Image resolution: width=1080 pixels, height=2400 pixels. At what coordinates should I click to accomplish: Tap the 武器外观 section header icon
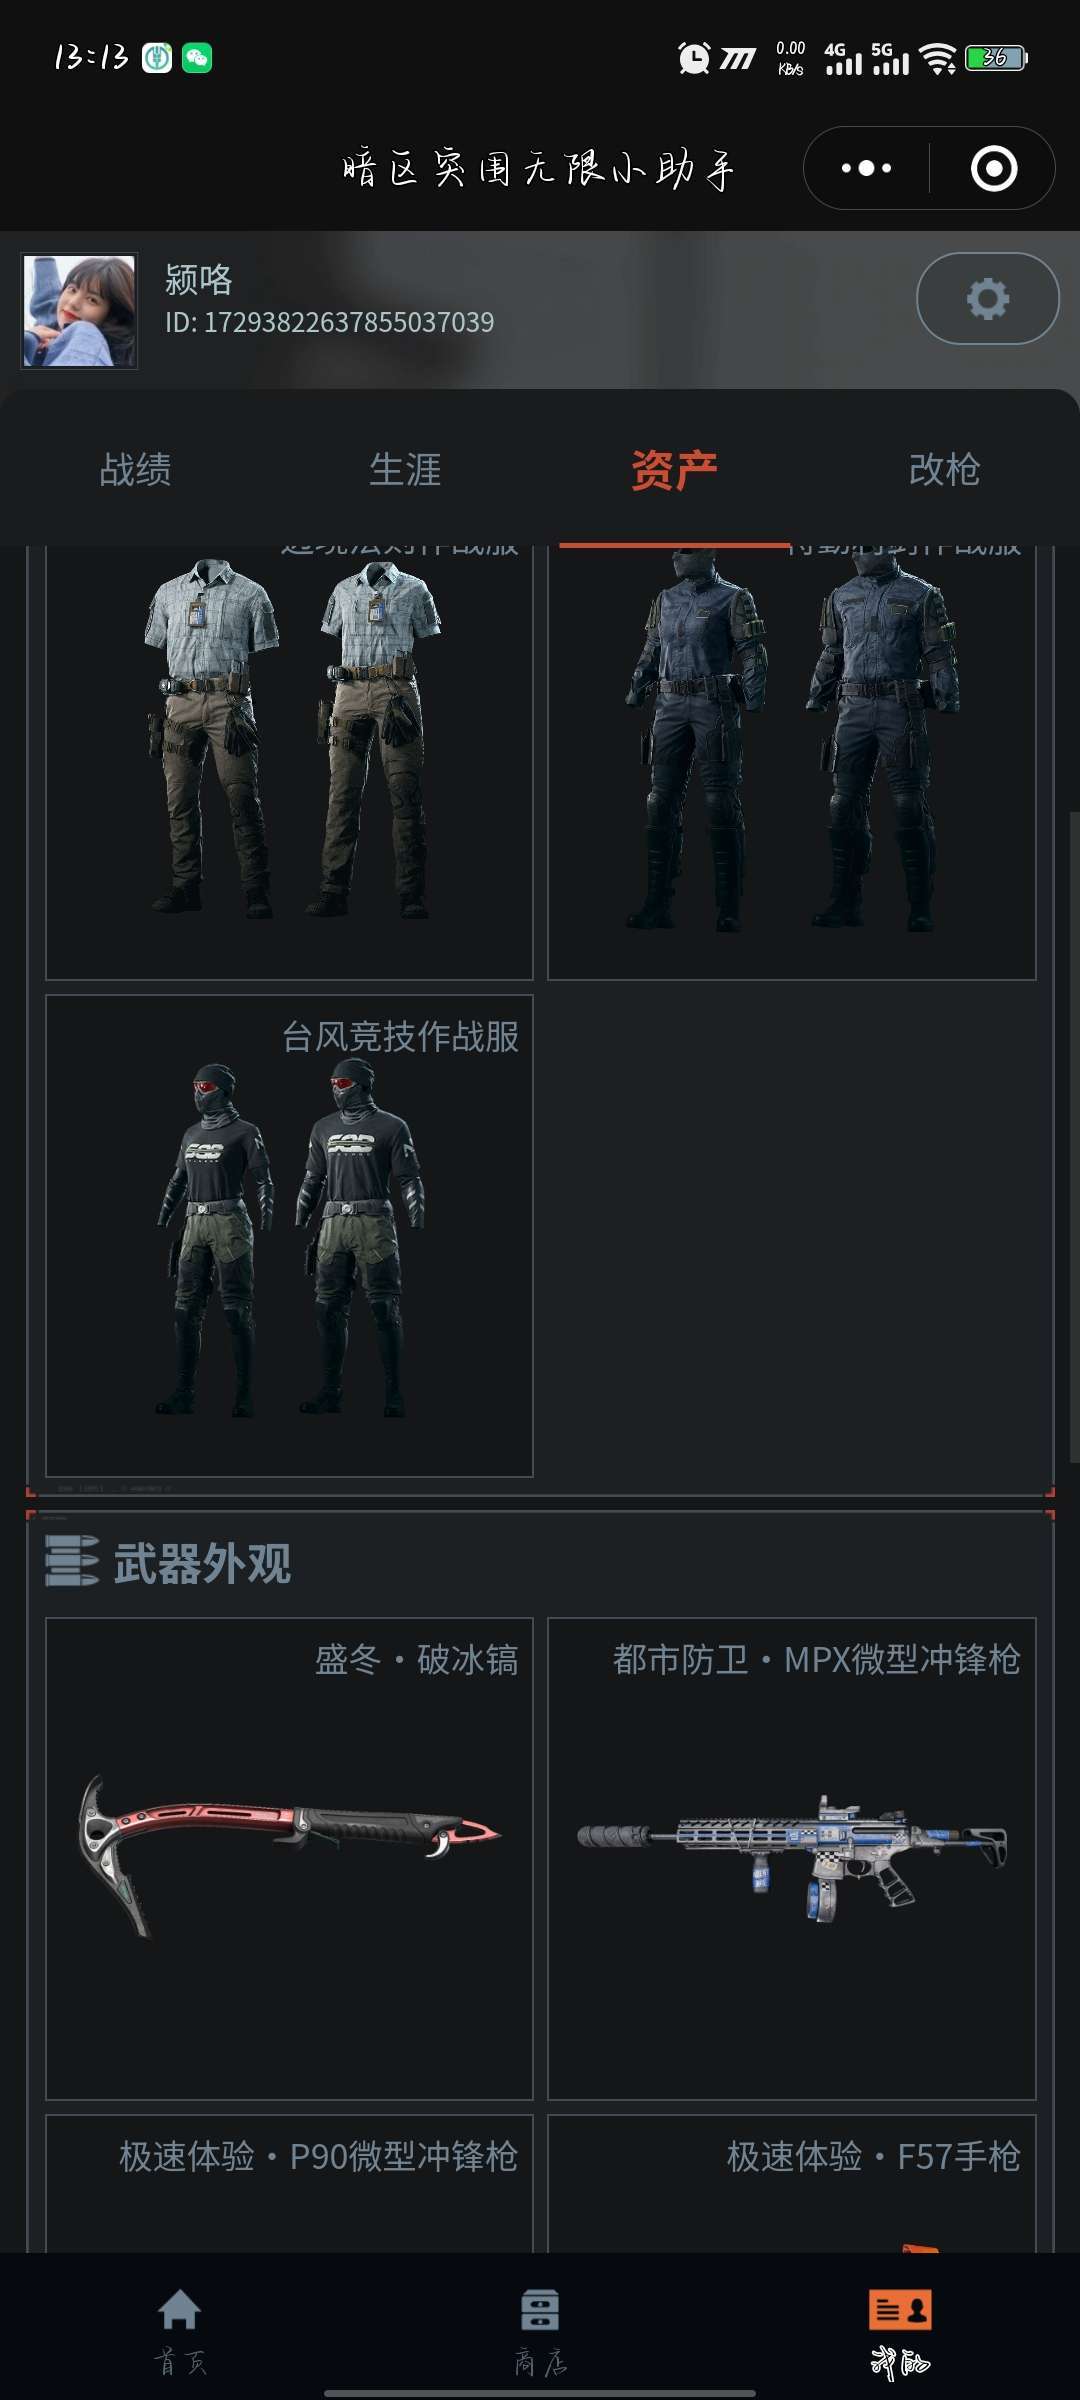click(72, 1561)
